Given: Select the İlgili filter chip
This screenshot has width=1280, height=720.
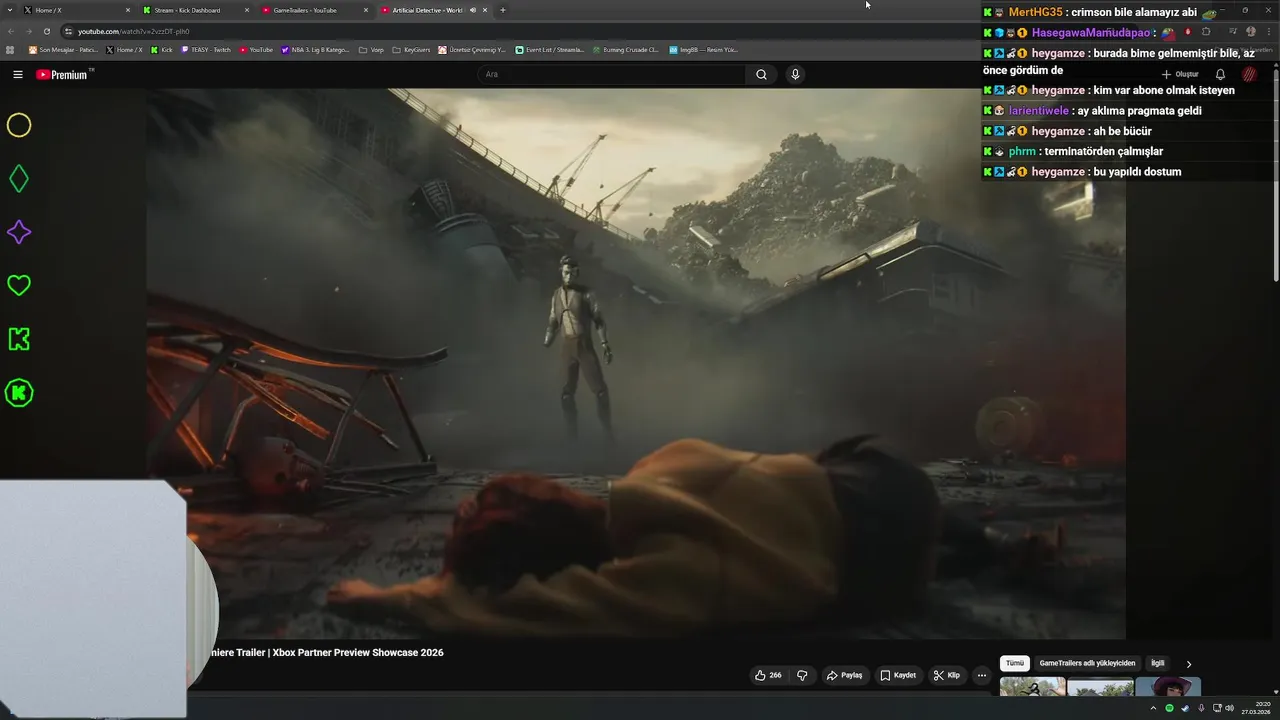Looking at the screenshot, I should click(1157, 663).
